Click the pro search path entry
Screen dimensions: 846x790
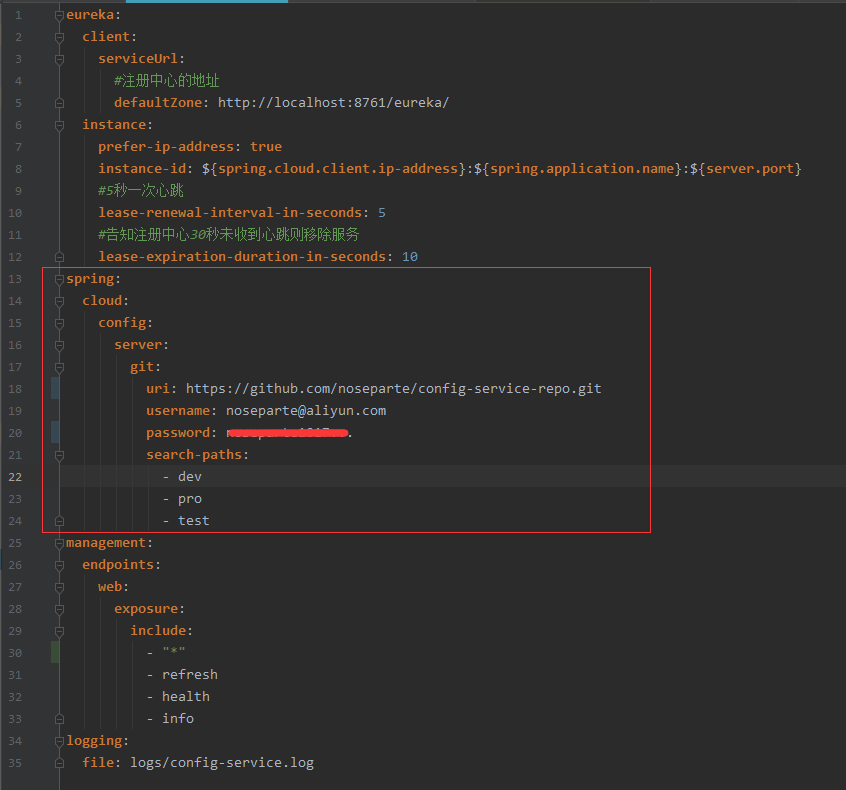point(190,499)
